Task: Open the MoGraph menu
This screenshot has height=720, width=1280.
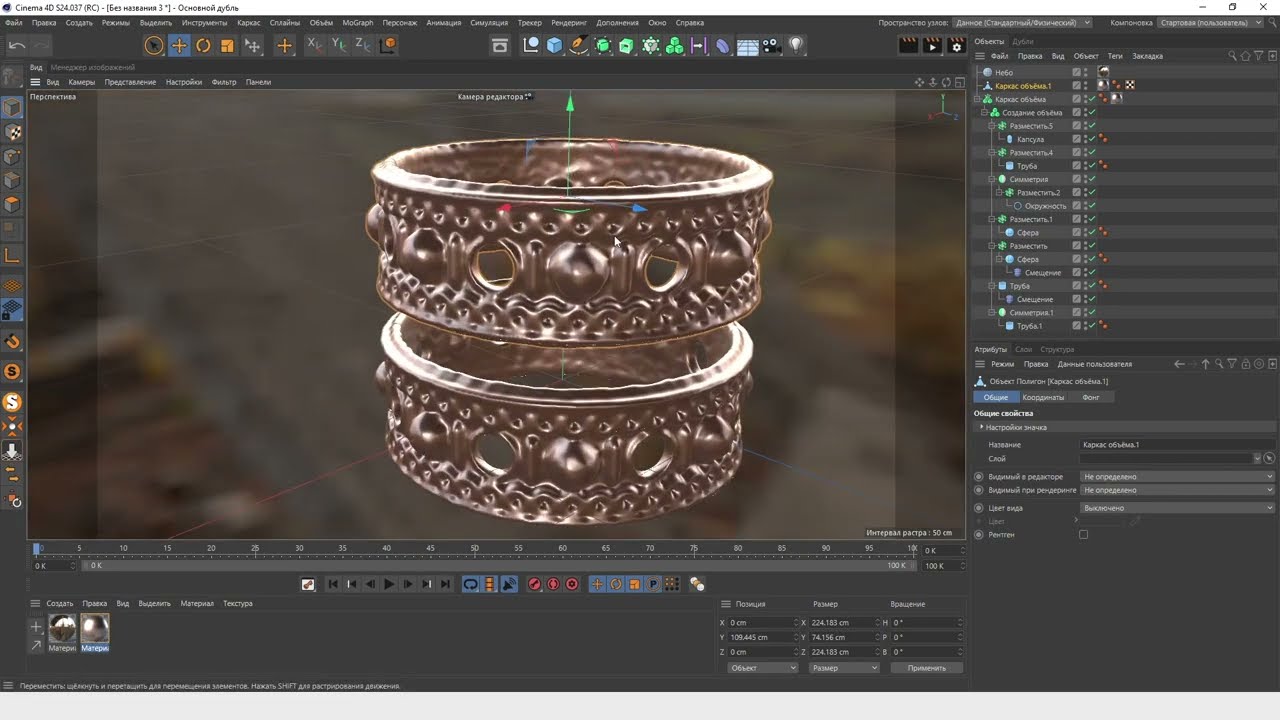Action: pyautogui.click(x=358, y=22)
